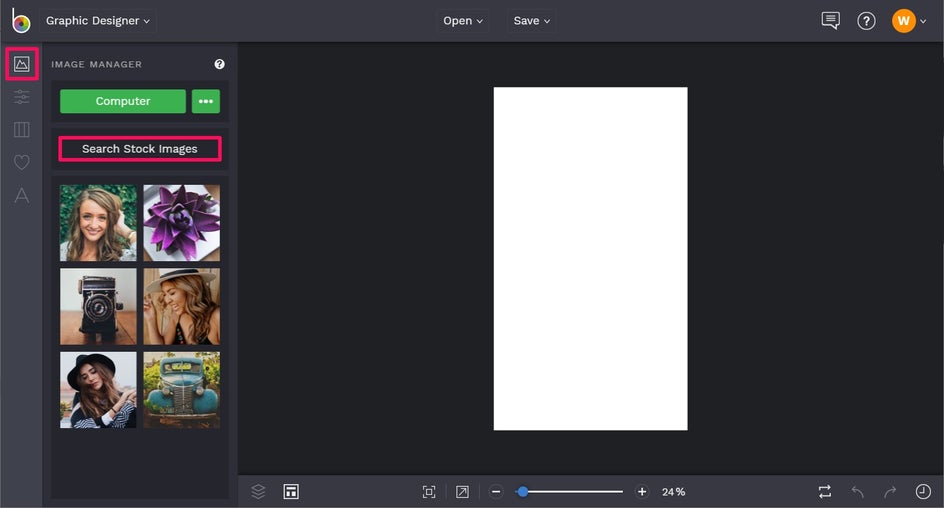Select the smiling woman portrait thumbnail
This screenshot has height=508, width=944.
98,223
